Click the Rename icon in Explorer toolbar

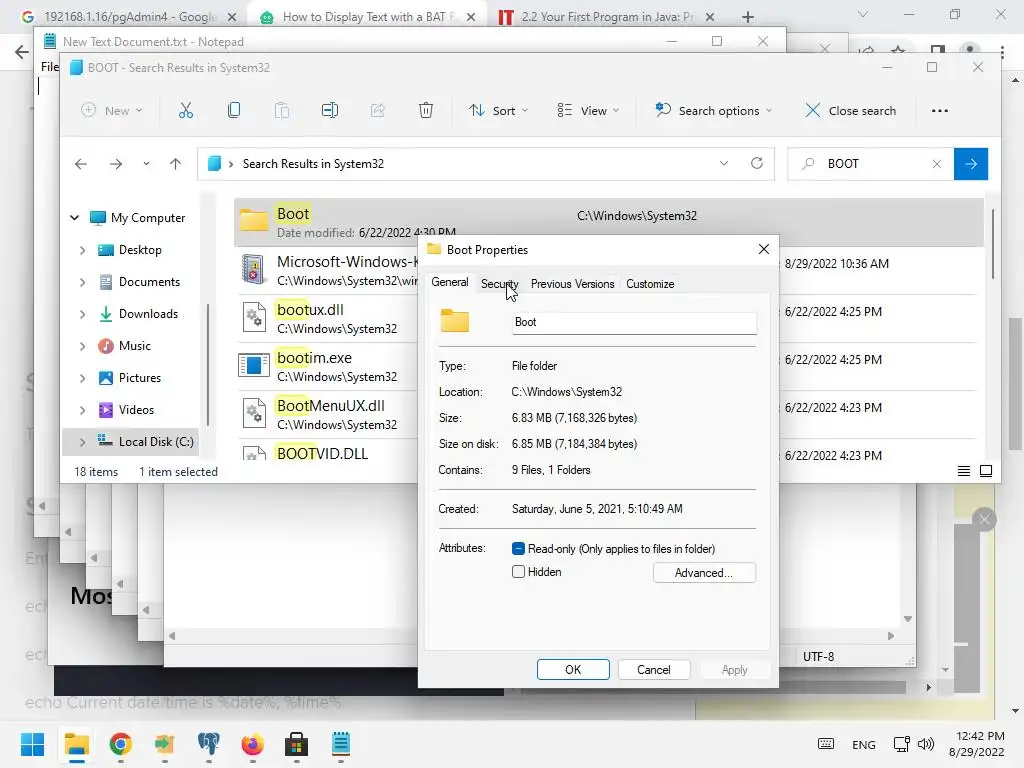point(330,110)
